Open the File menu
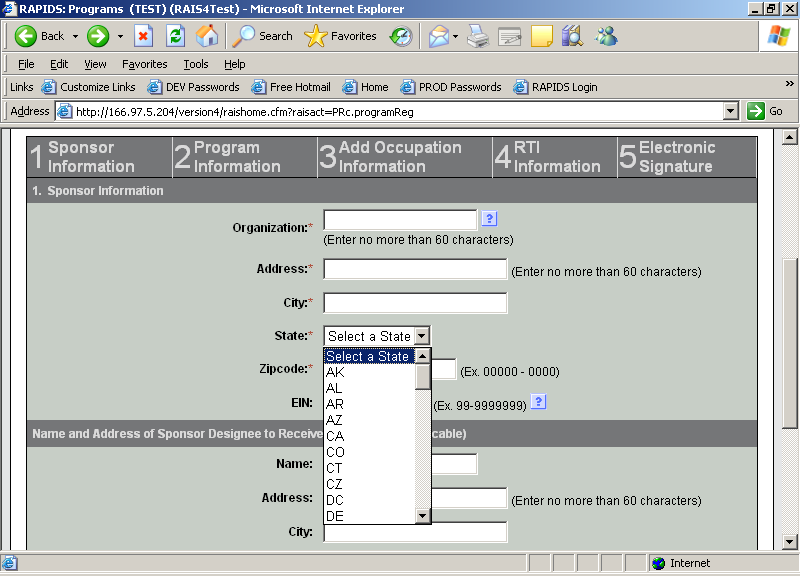Screen dimensions: 800x576 [x=26, y=64]
